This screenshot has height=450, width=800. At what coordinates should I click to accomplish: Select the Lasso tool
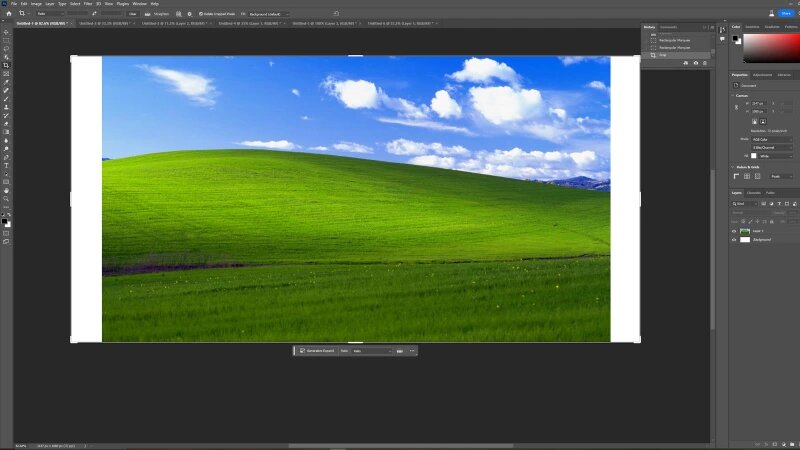point(6,48)
